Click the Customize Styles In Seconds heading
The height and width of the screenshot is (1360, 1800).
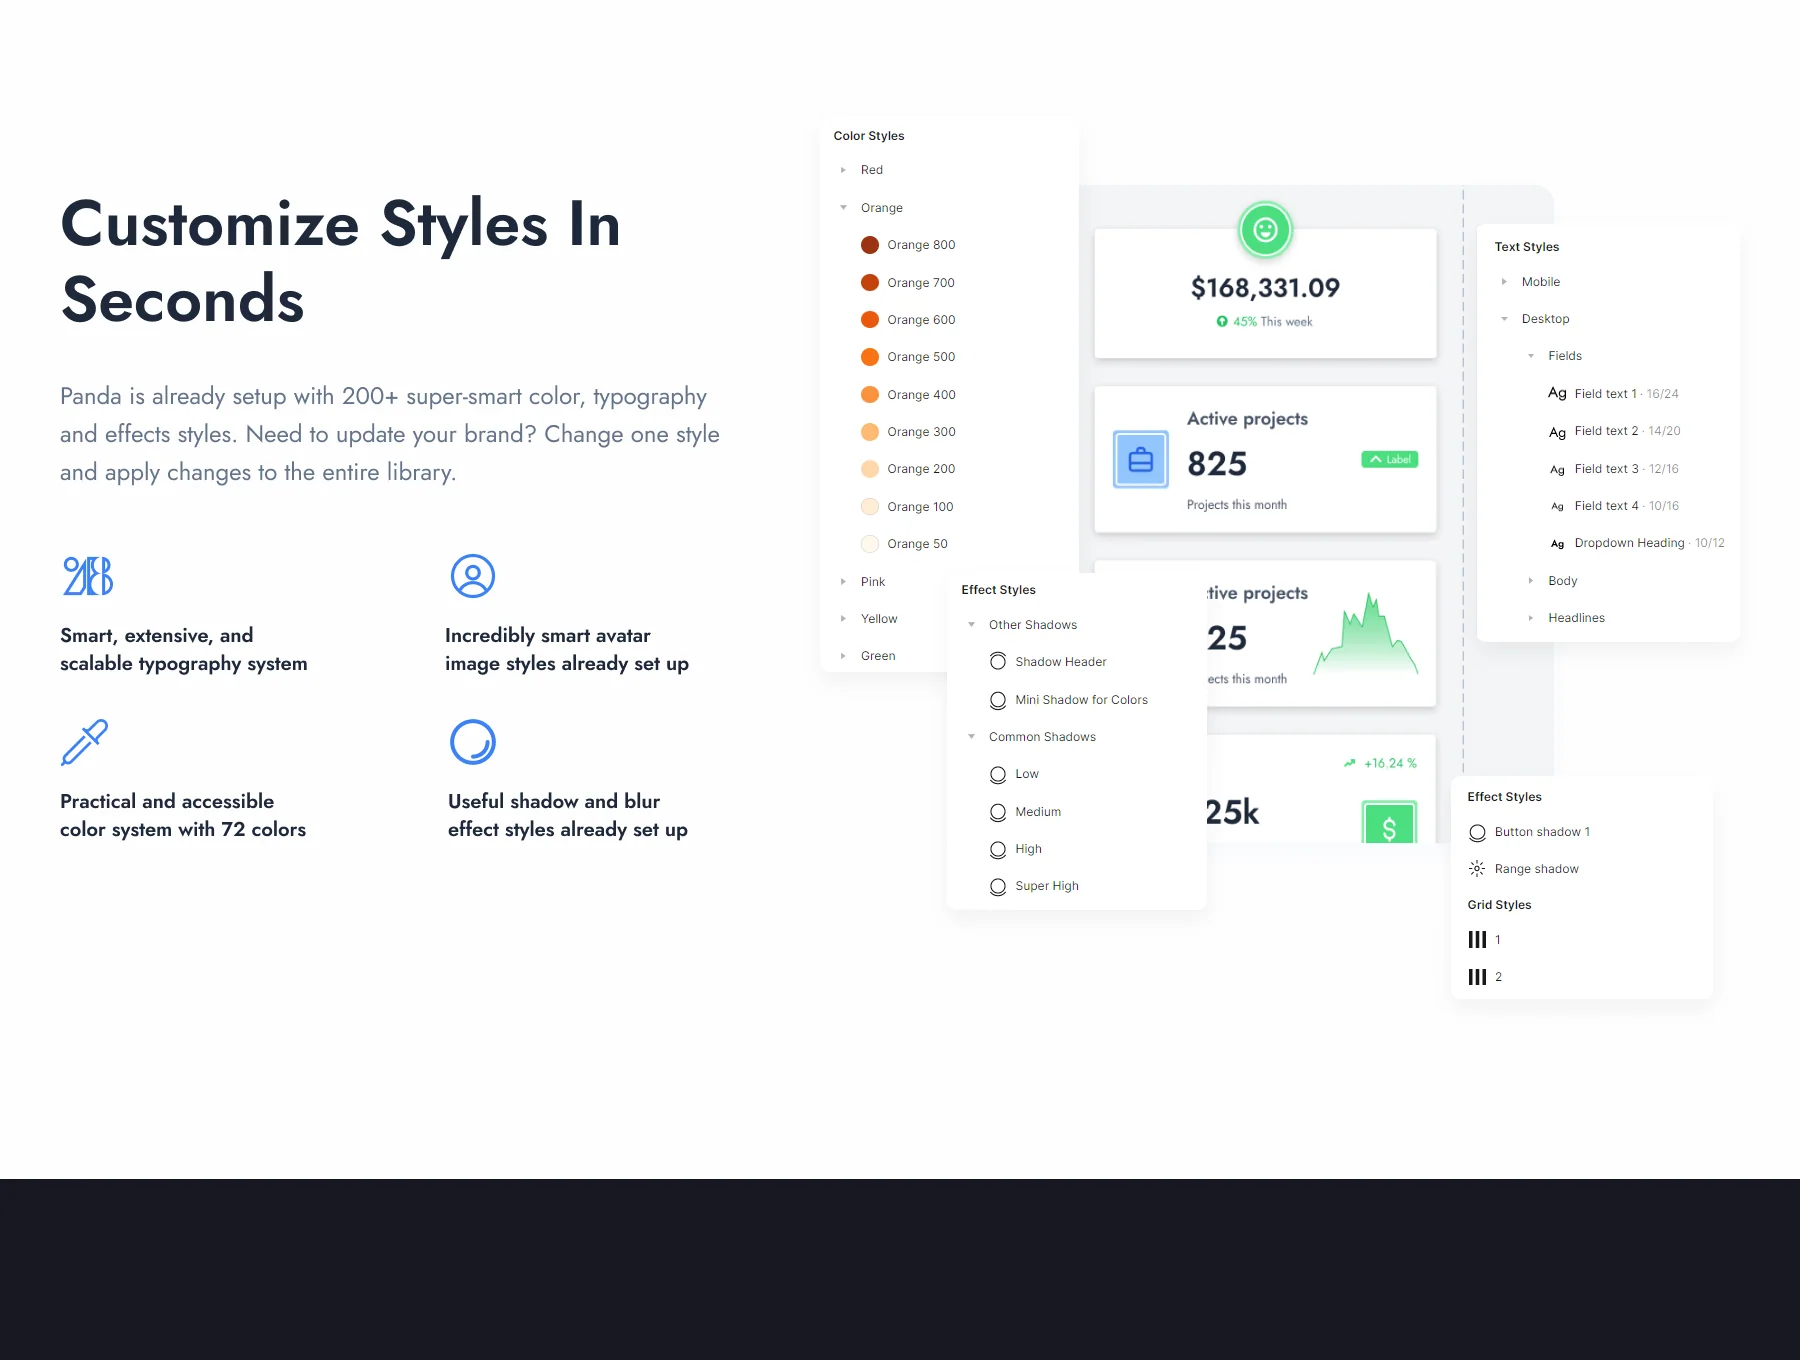coord(341,261)
